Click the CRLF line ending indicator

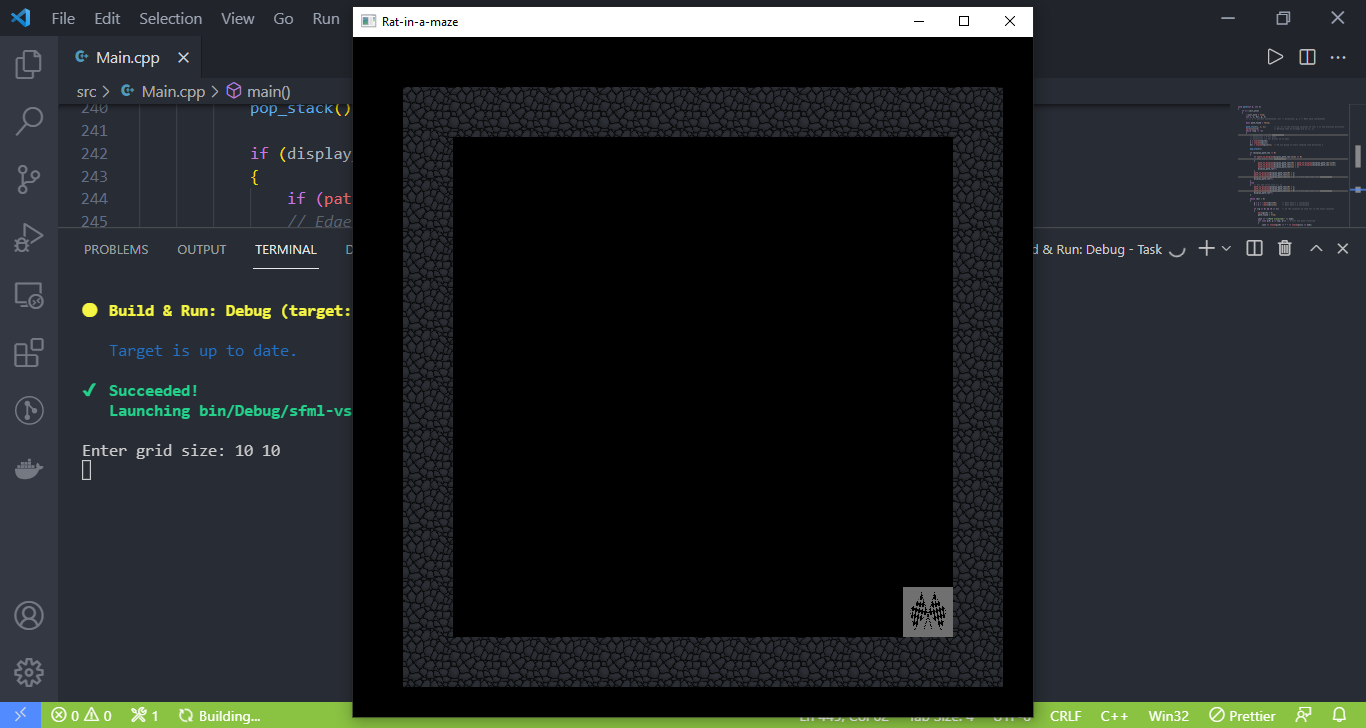coord(1065,715)
